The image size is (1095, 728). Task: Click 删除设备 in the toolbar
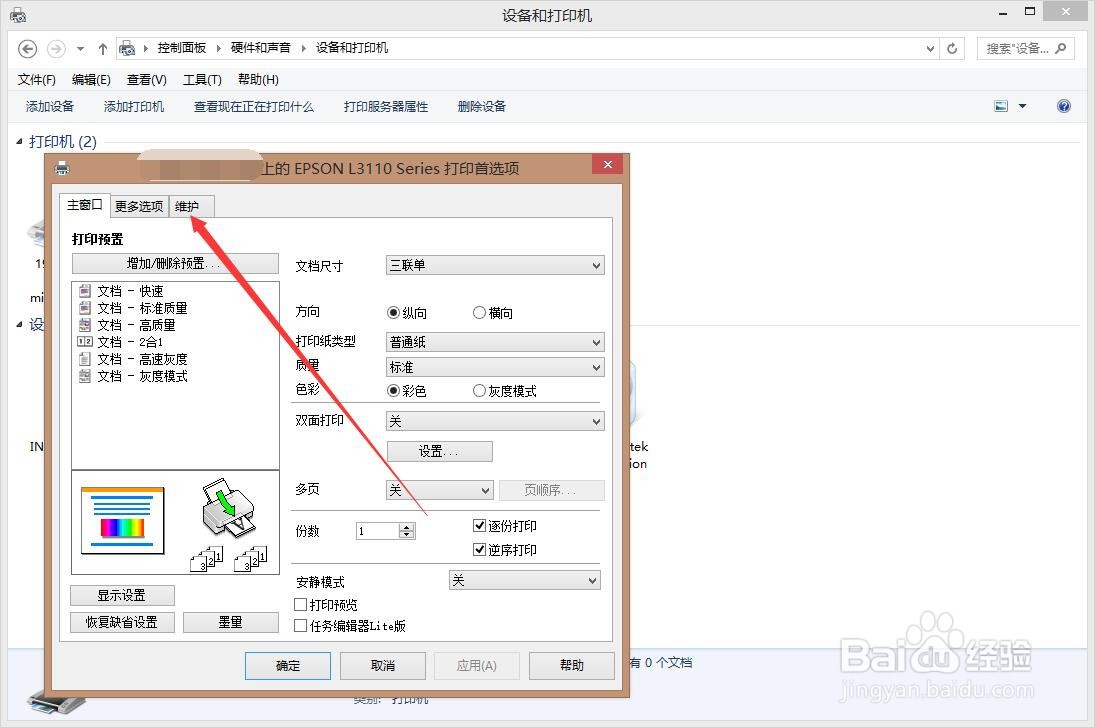pyautogui.click(x=482, y=106)
